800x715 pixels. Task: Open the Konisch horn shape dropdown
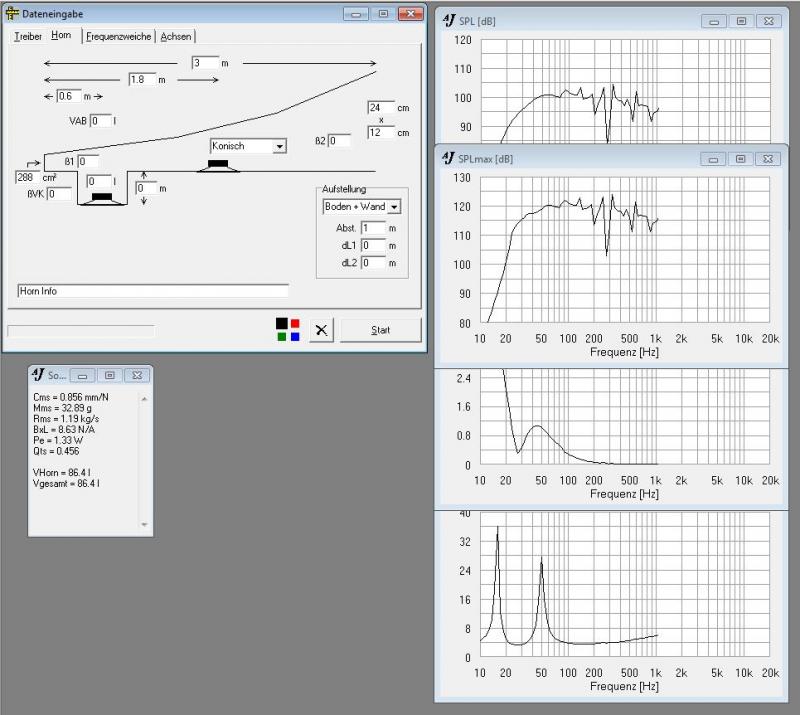coord(248,146)
